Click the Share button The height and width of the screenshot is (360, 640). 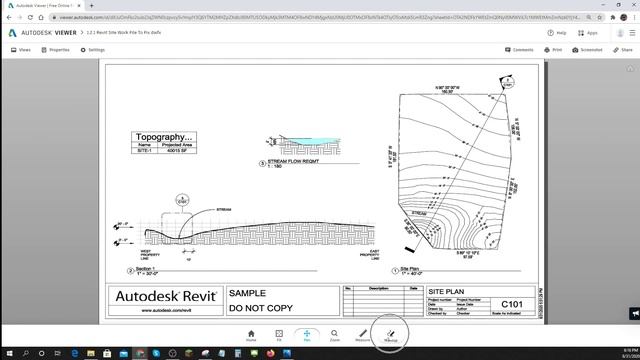point(622,50)
